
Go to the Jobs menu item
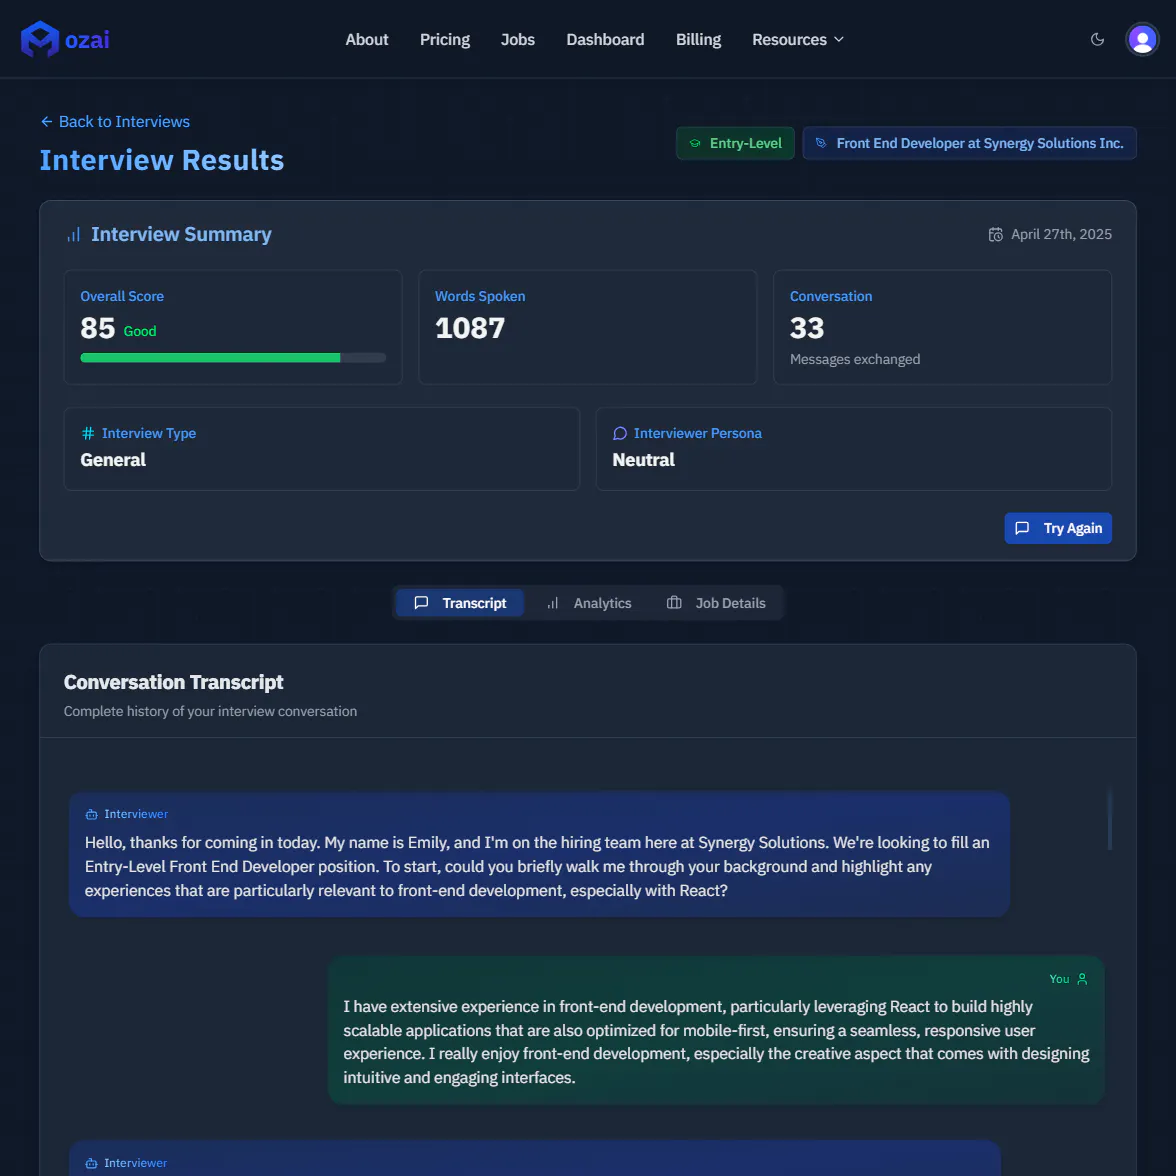pyautogui.click(x=518, y=40)
